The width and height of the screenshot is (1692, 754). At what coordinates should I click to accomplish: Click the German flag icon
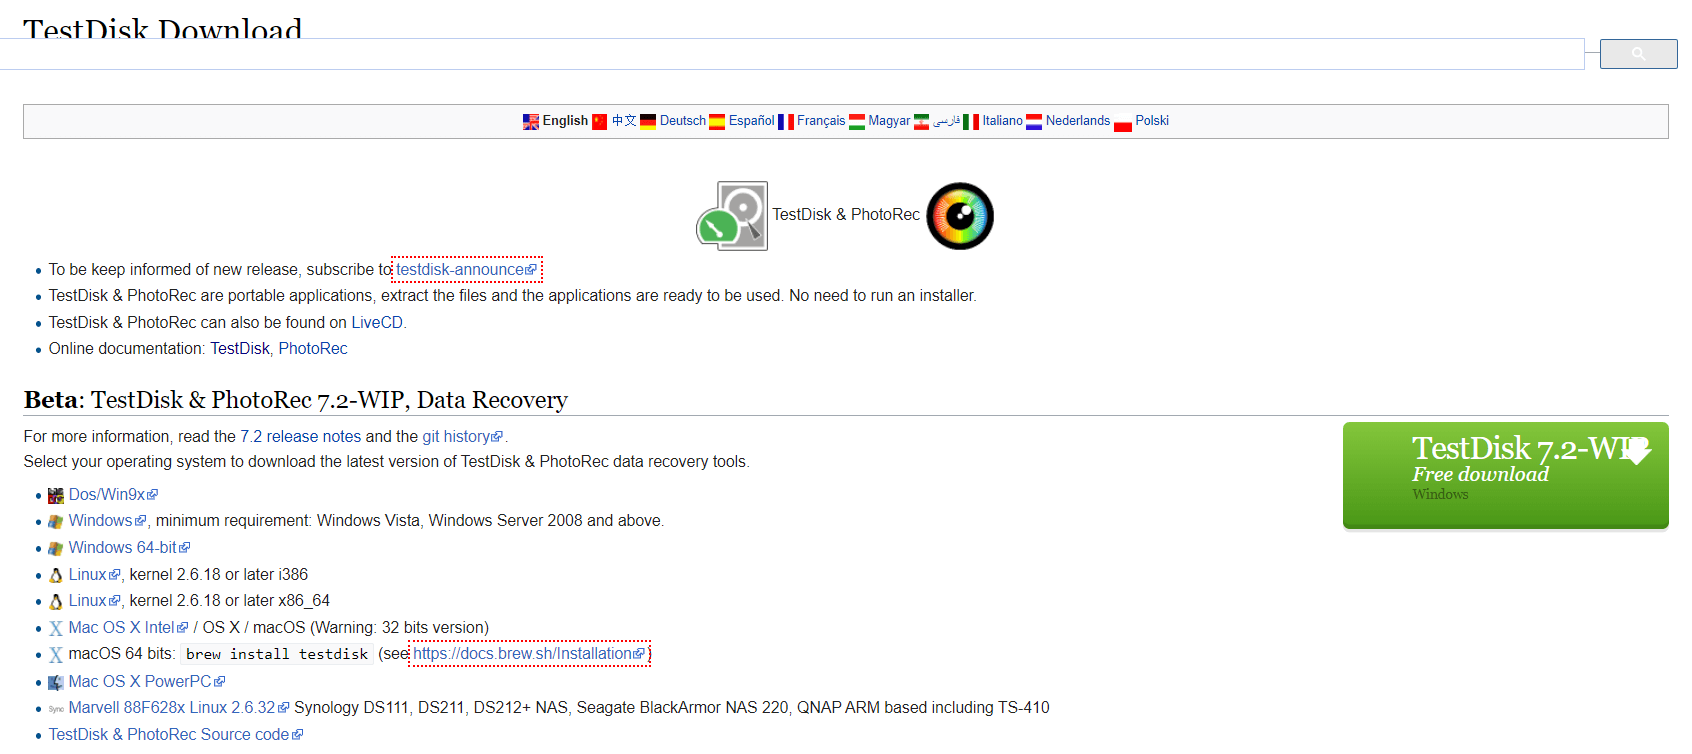(648, 122)
